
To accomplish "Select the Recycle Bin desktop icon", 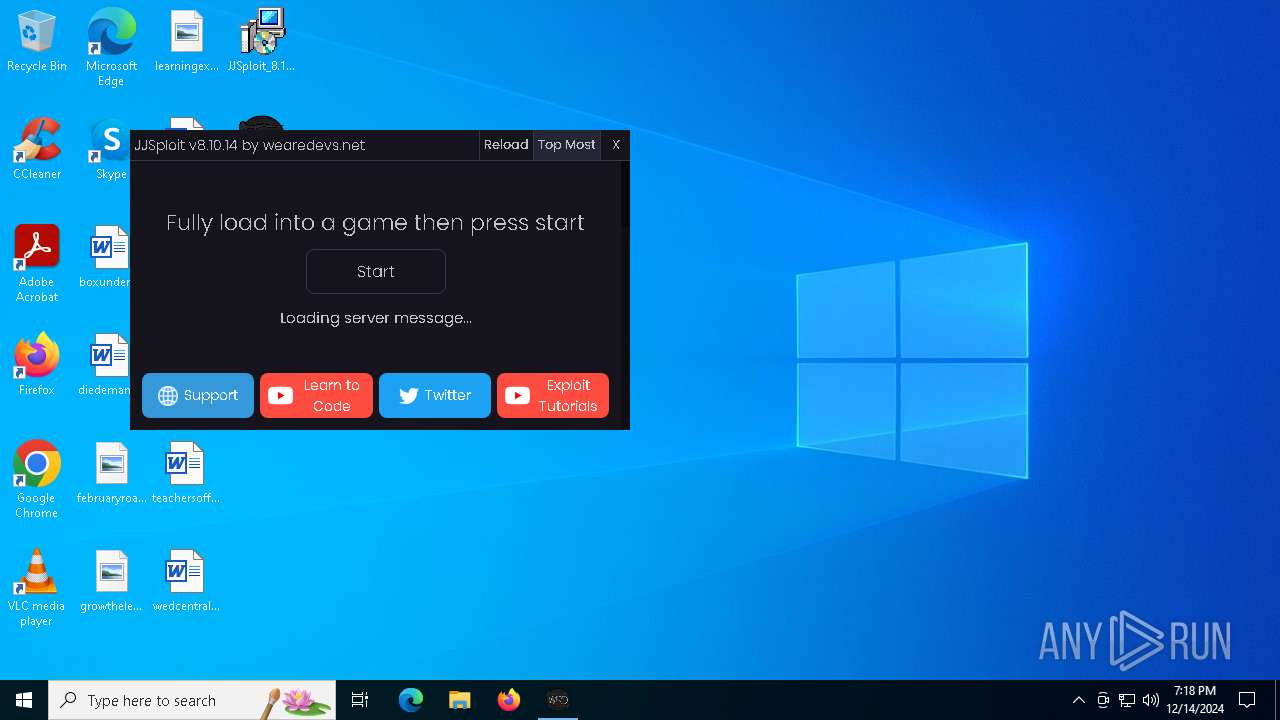I will pos(37,42).
